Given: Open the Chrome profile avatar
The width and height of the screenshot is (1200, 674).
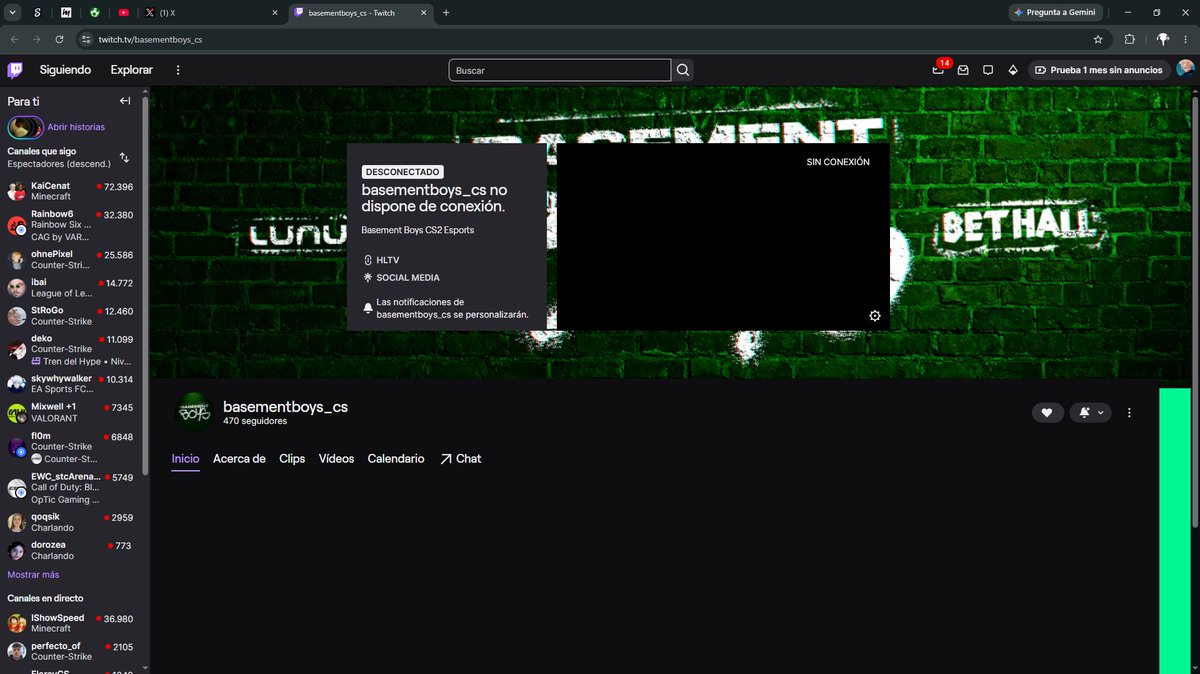Looking at the screenshot, I should point(1162,39).
